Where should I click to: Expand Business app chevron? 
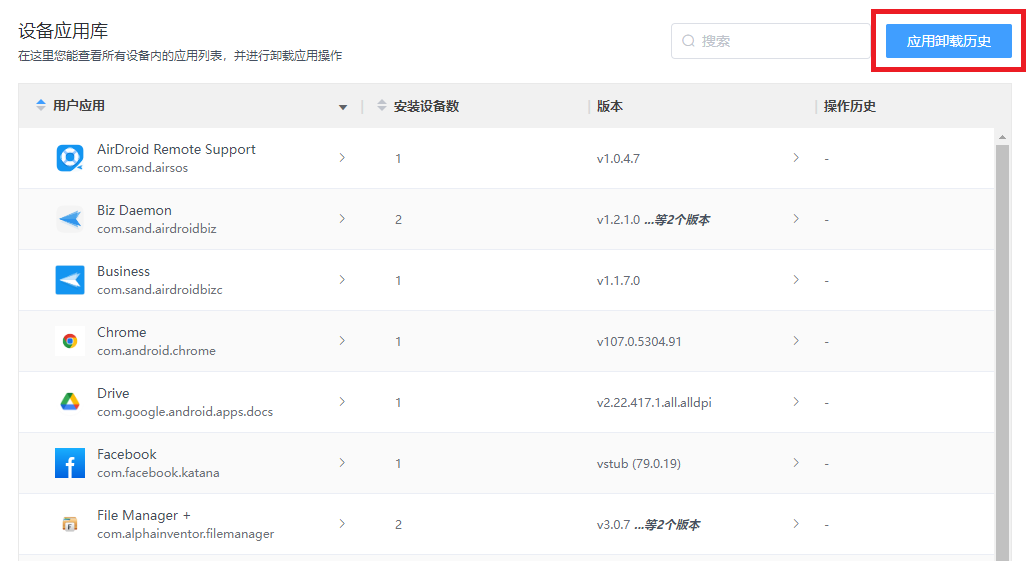(x=342, y=280)
